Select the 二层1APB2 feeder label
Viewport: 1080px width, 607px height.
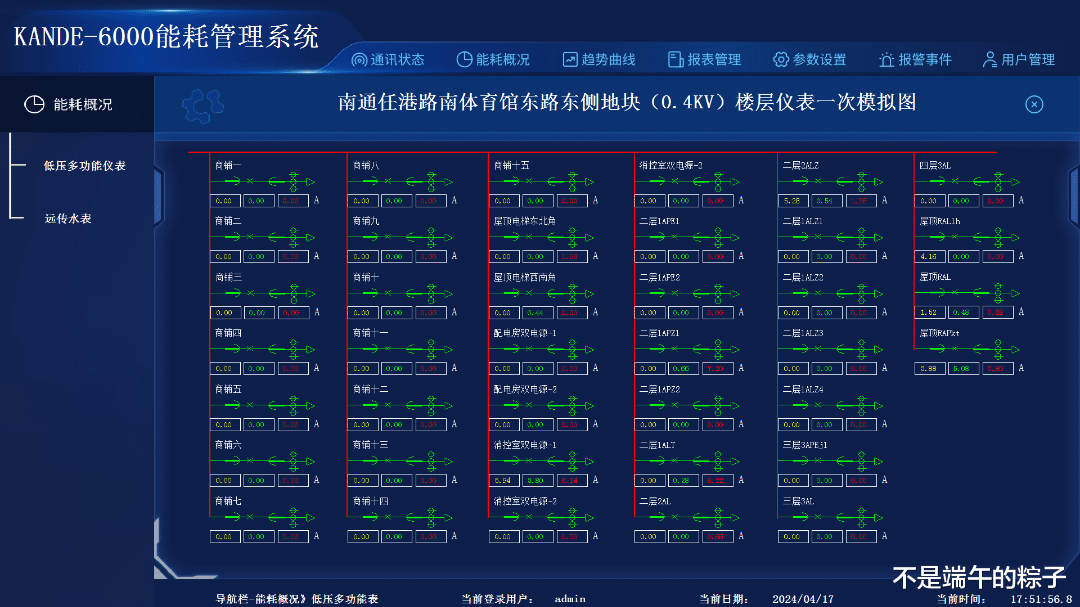[x=660, y=277]
